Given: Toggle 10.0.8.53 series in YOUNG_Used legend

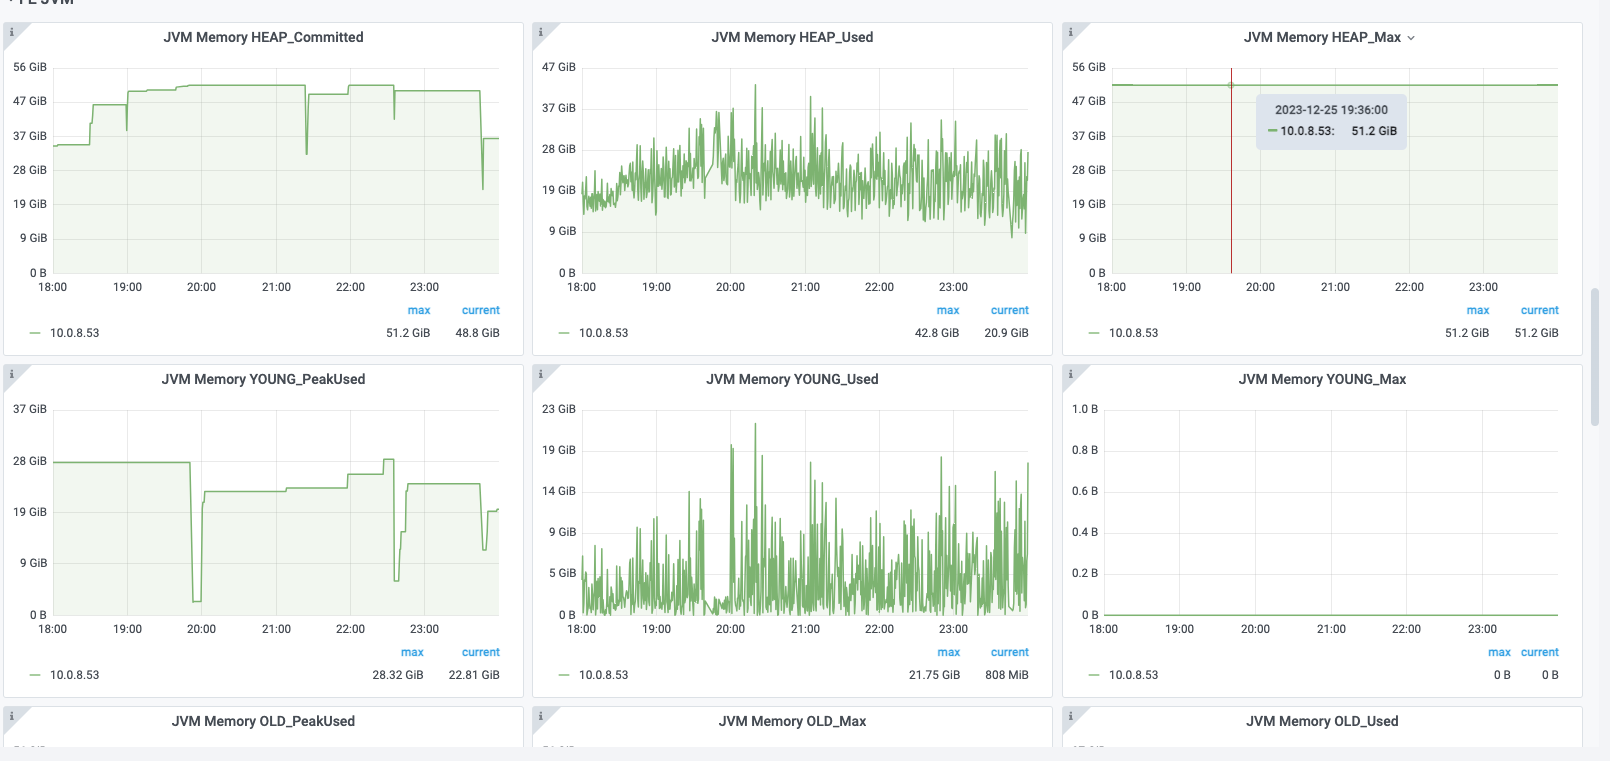Looking at the screenshot, I should point(604,675).
